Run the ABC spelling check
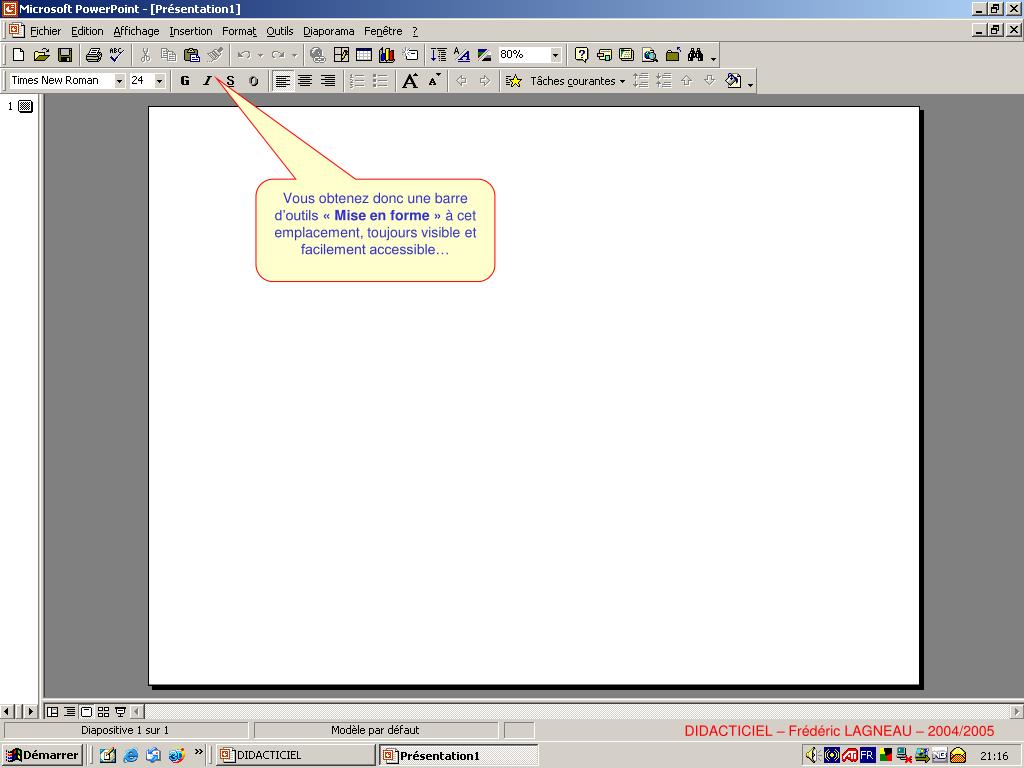 [x=117, y=55]
